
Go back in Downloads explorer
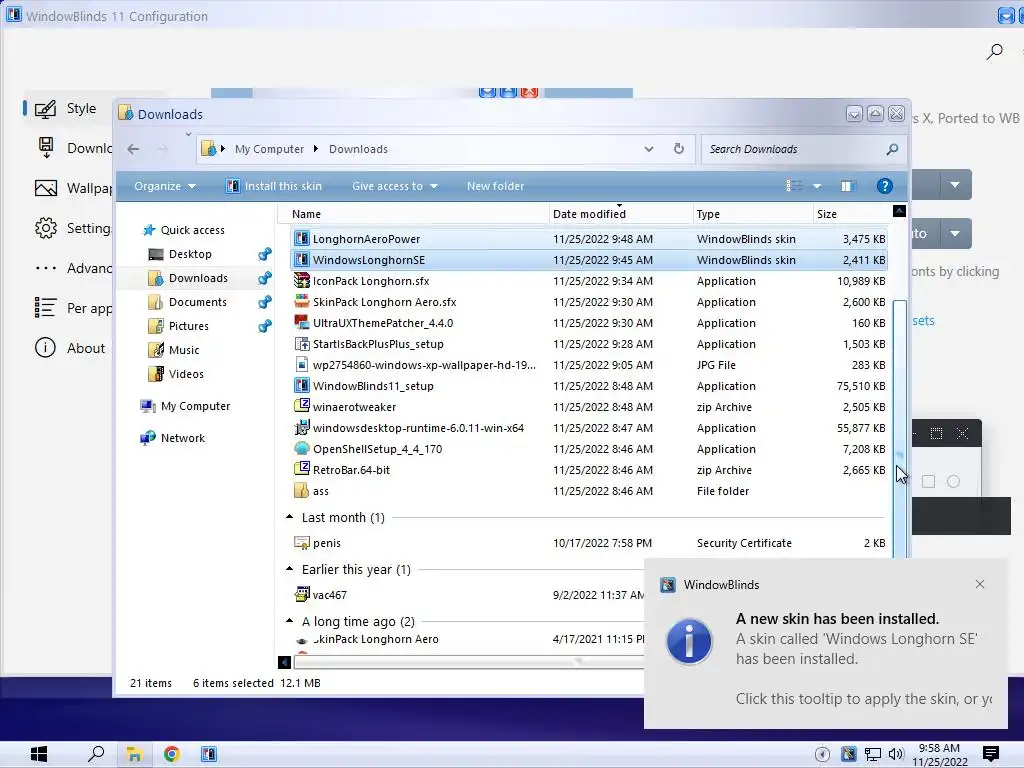[133, 149]
